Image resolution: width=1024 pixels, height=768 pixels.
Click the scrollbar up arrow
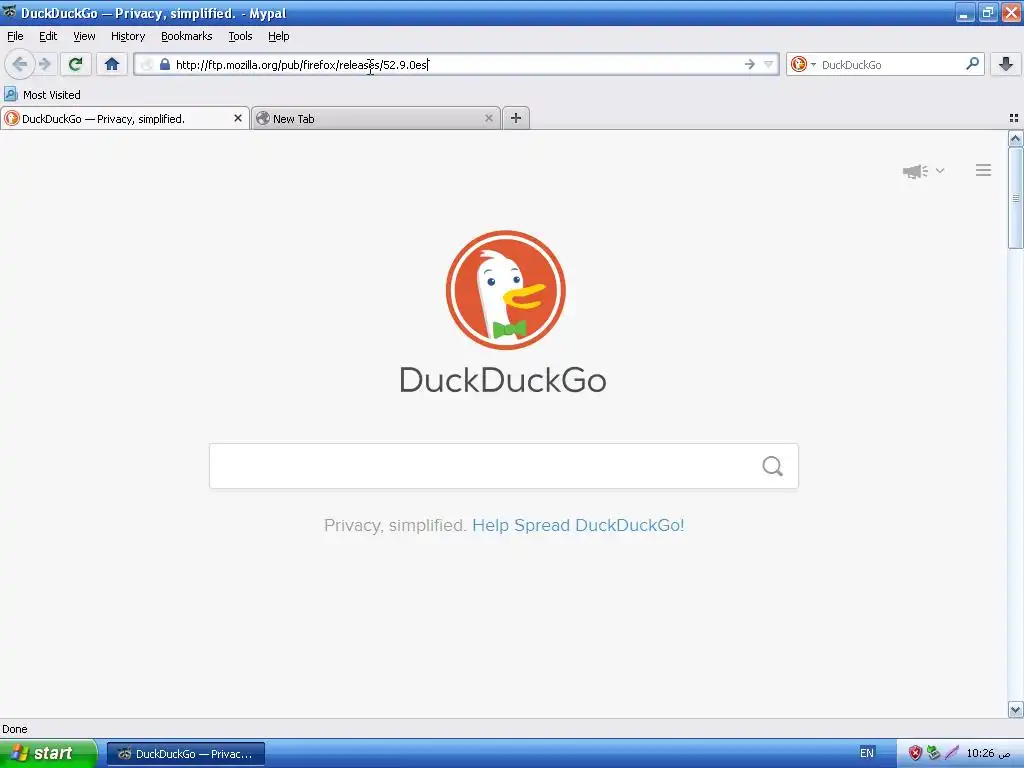point(1015,138)
